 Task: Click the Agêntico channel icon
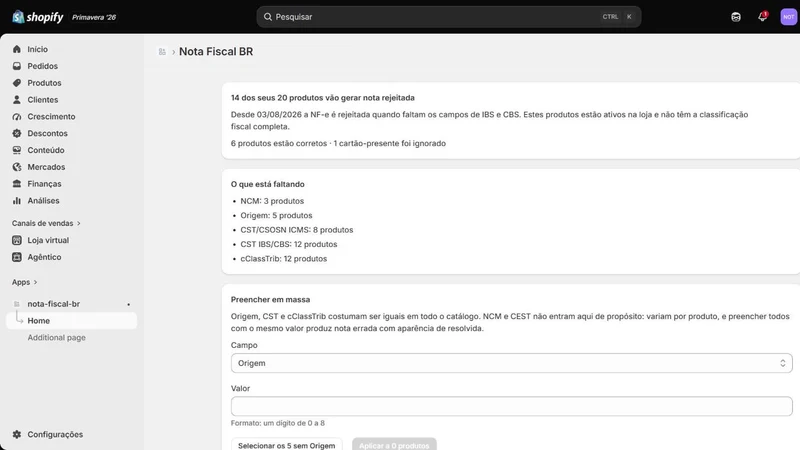point(17,257)
